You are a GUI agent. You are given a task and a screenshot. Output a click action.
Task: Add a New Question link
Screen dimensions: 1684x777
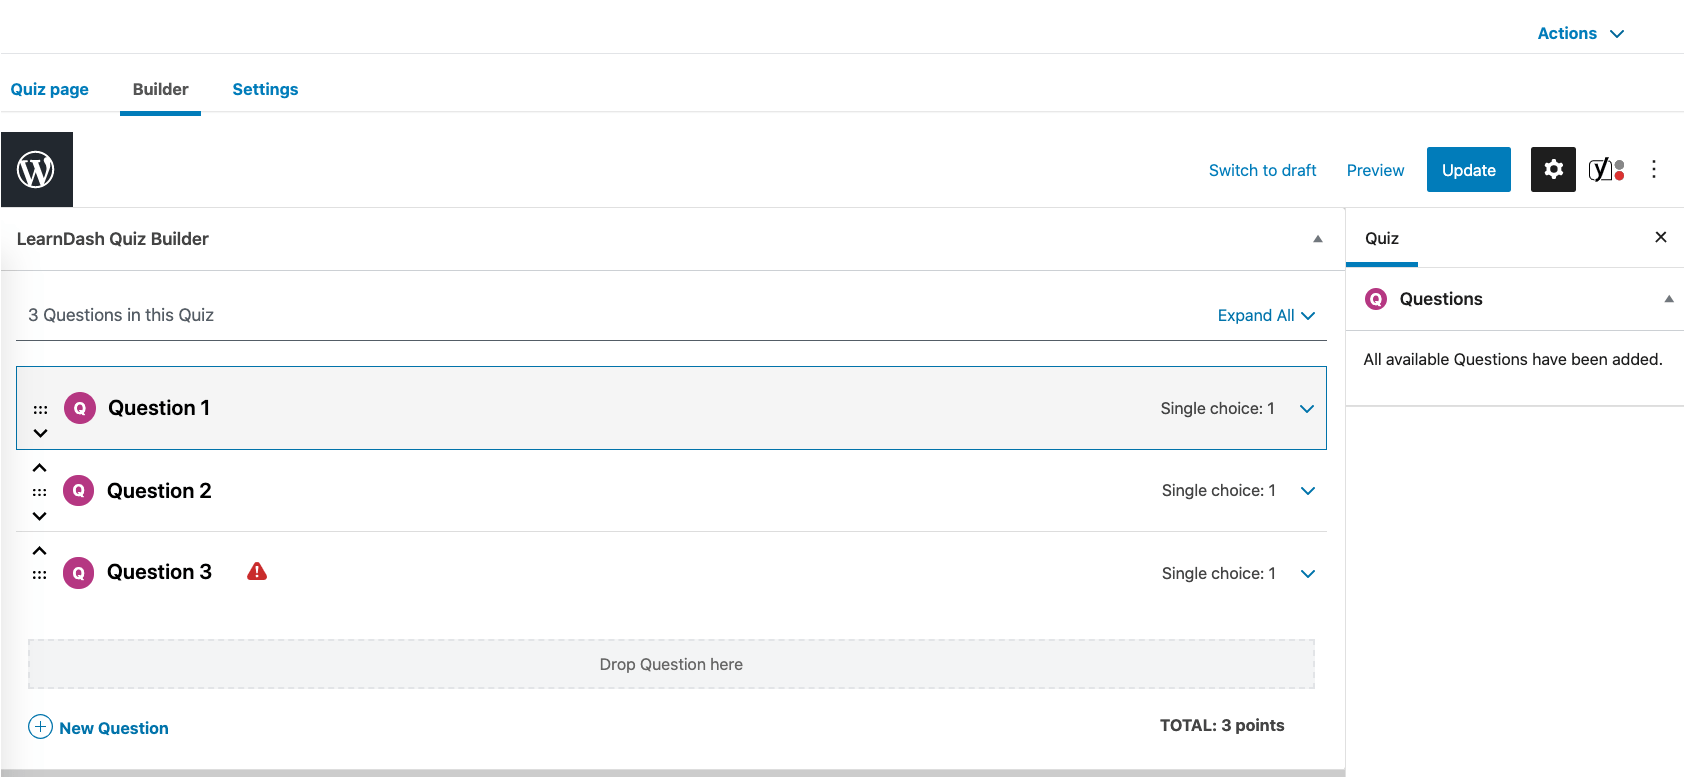[x=114, y=728]
